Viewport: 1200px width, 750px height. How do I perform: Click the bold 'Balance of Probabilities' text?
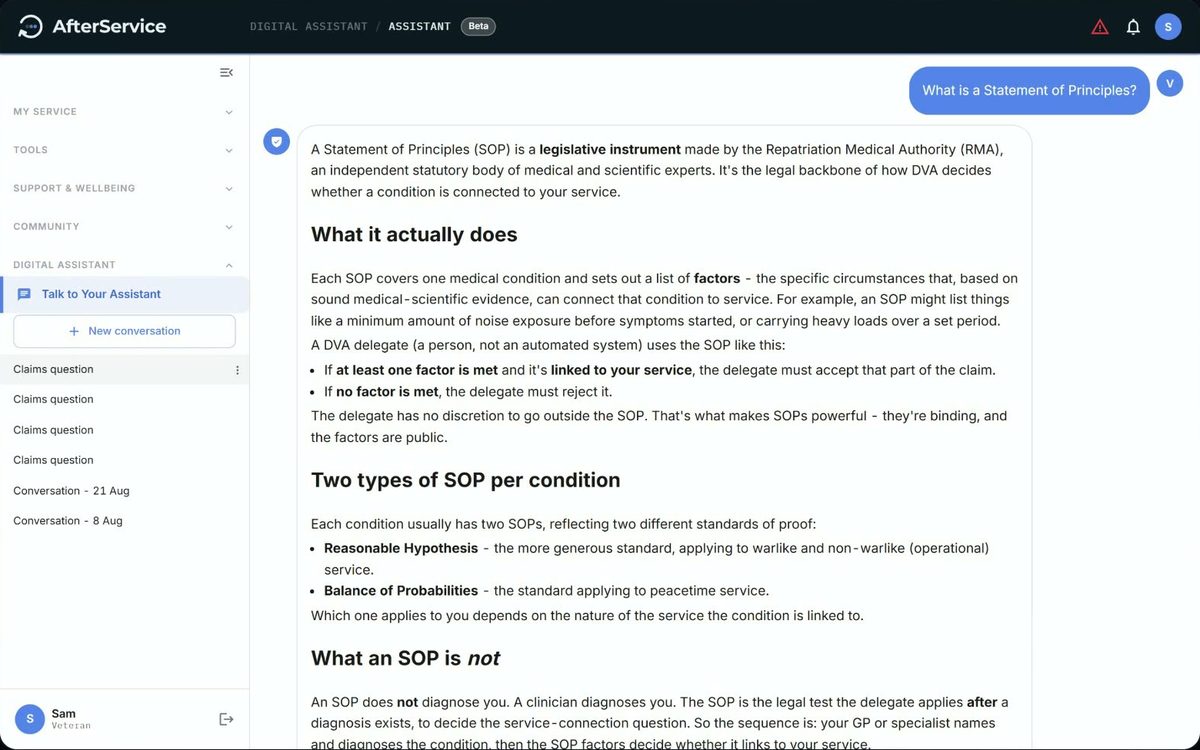[401, 591]
